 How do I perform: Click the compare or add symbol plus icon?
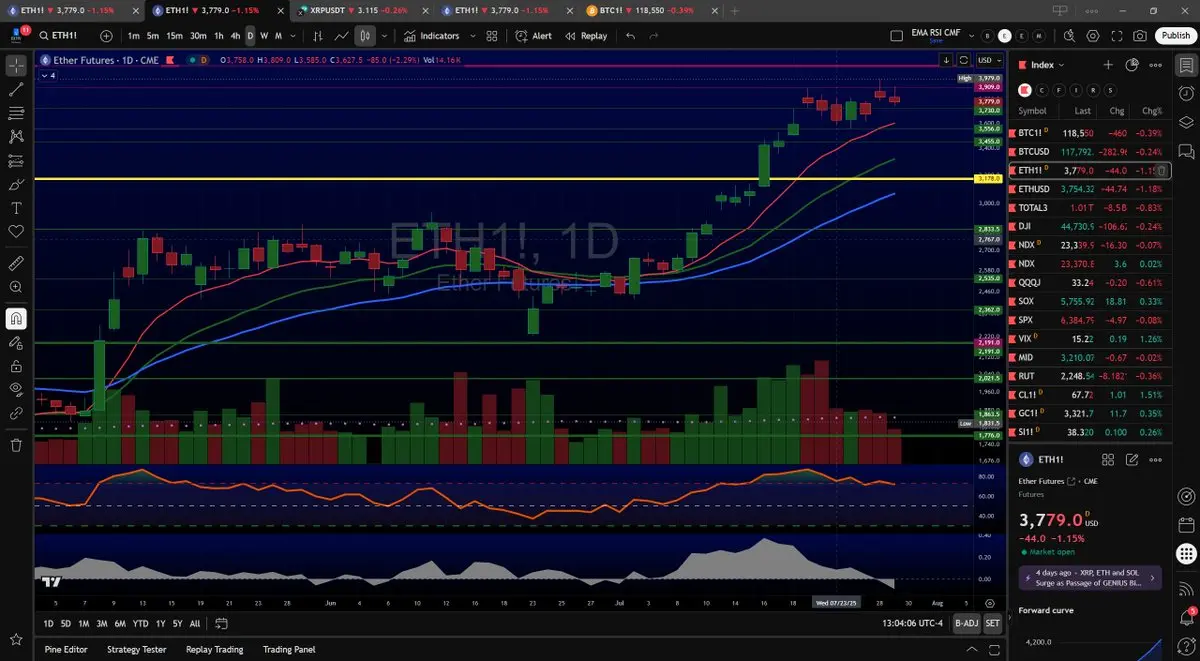[106, 36]
